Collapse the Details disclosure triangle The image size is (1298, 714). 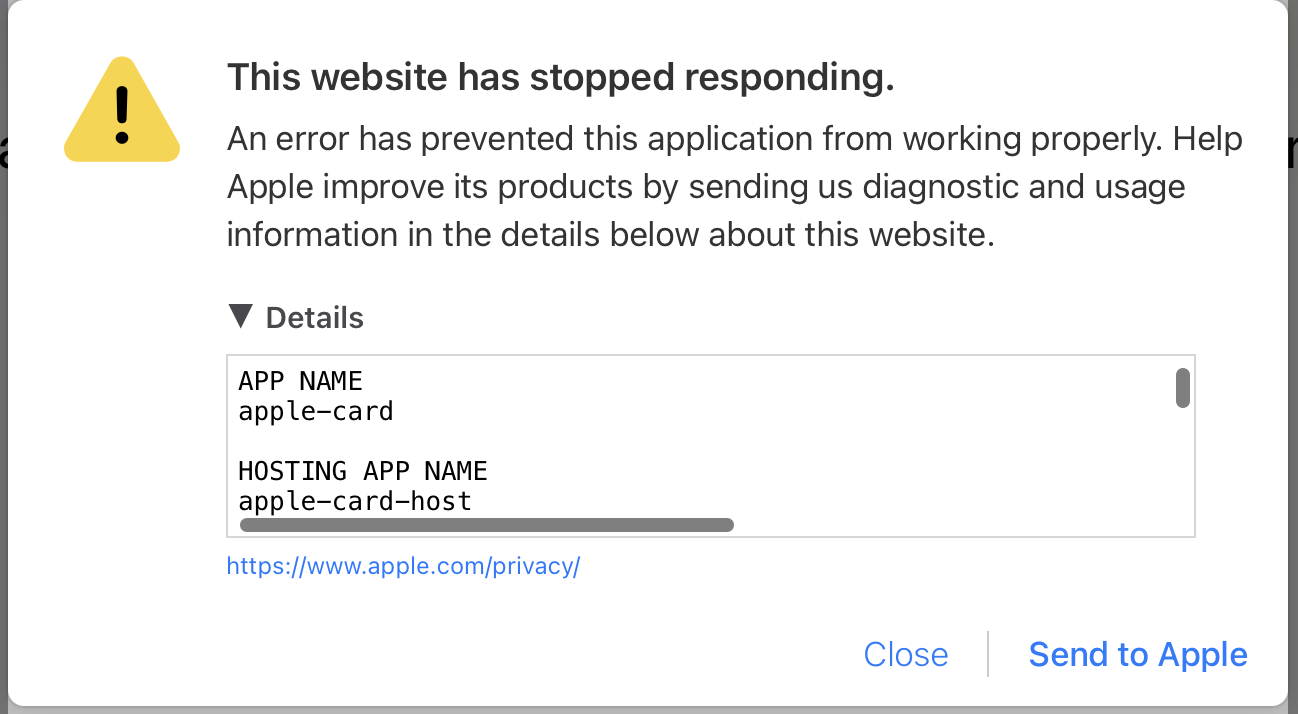point(240,317)
